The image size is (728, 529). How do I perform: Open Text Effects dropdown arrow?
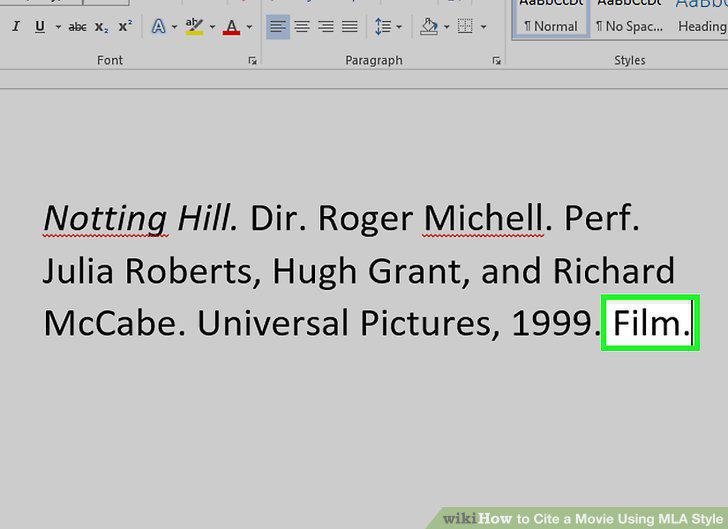pyautogui.click(x=175, y=27)
